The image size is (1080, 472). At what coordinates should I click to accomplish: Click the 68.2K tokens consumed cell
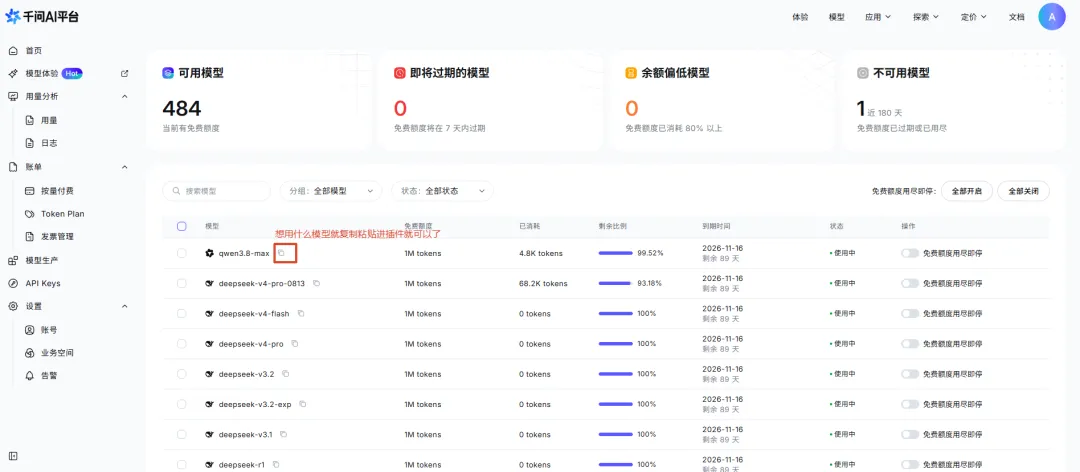point(543,283)
